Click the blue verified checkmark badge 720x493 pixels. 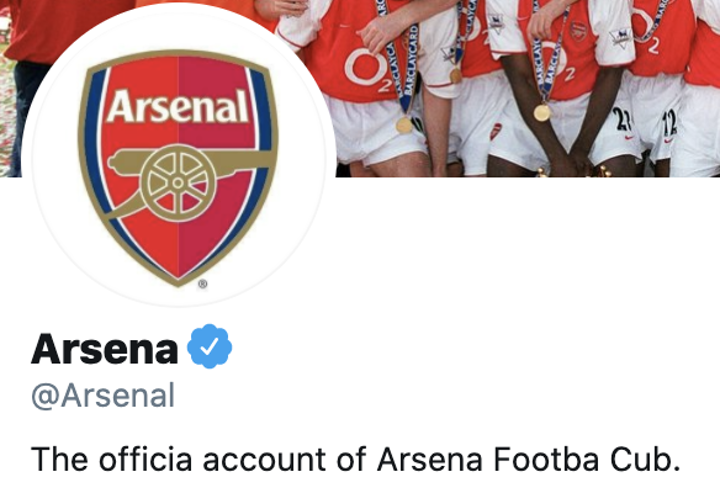click(210, 347)
